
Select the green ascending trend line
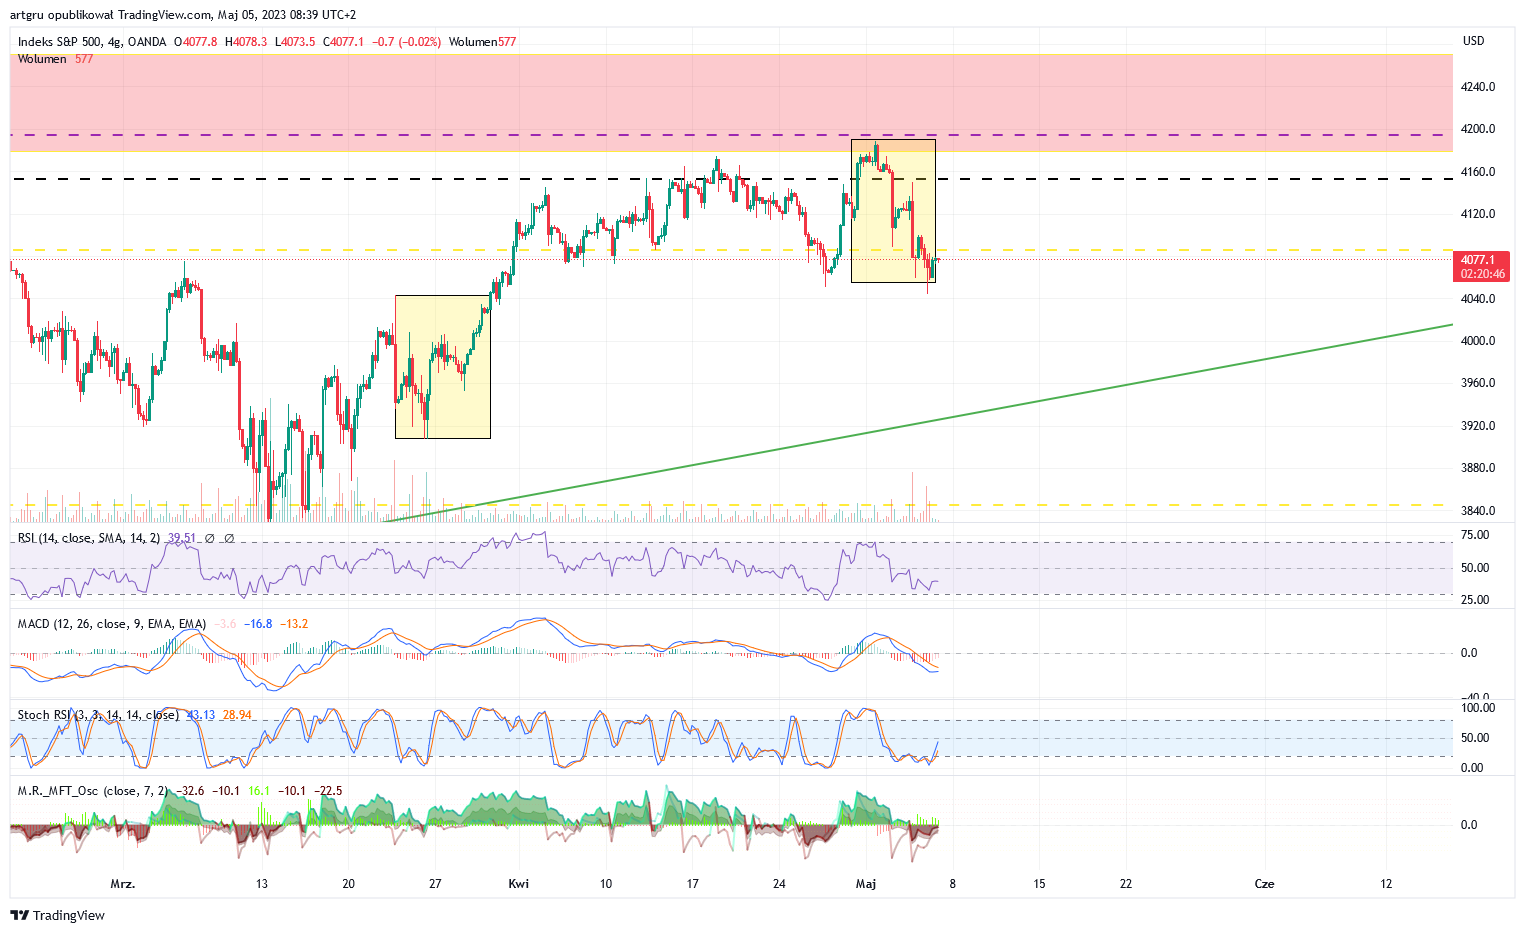point(918,422)
